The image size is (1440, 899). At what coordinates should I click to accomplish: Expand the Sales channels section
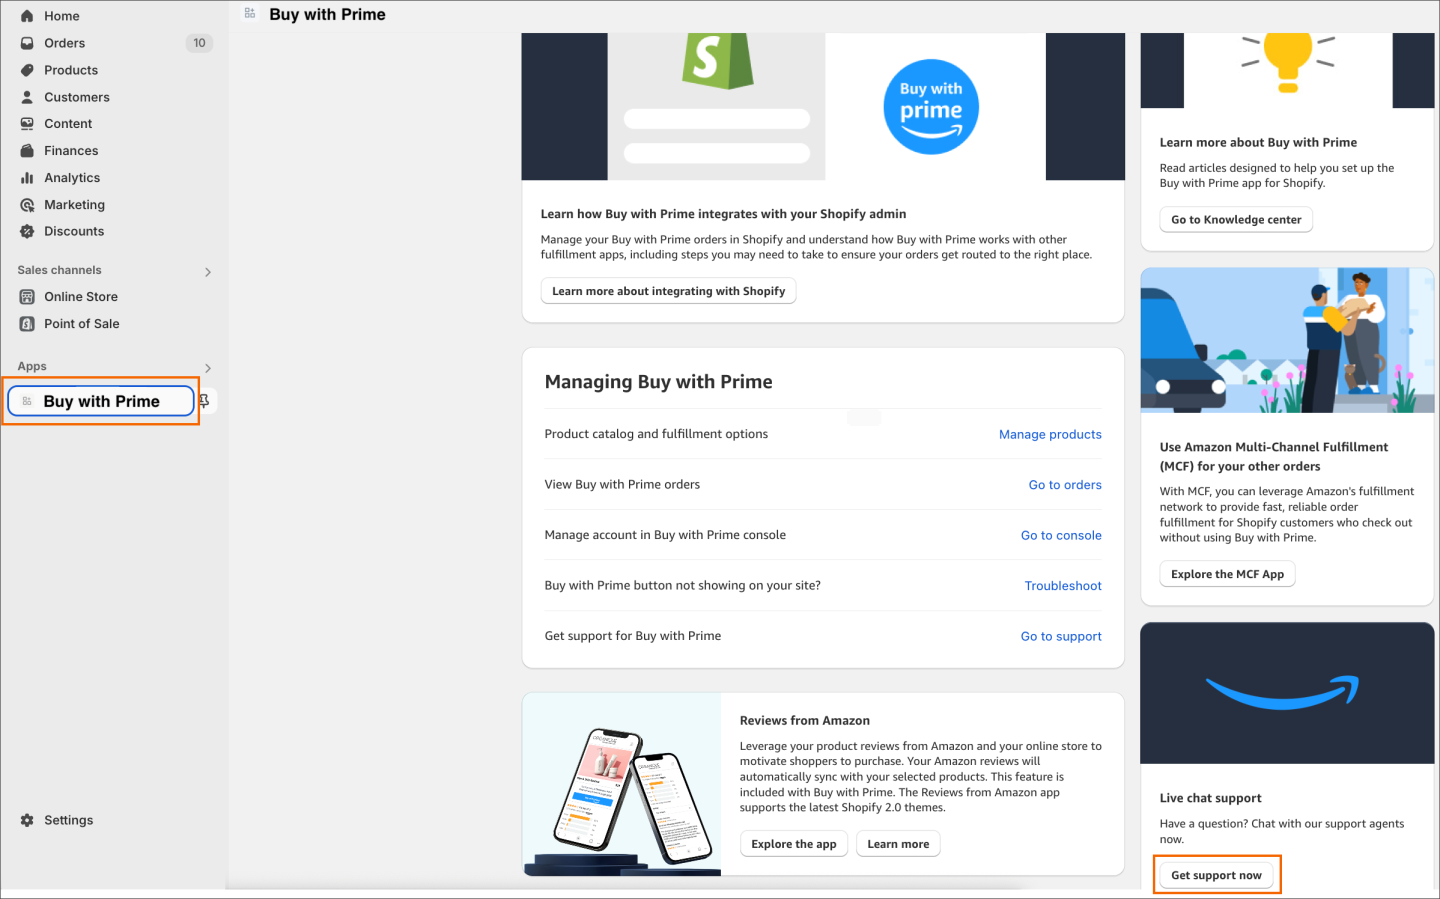point(207,271)
